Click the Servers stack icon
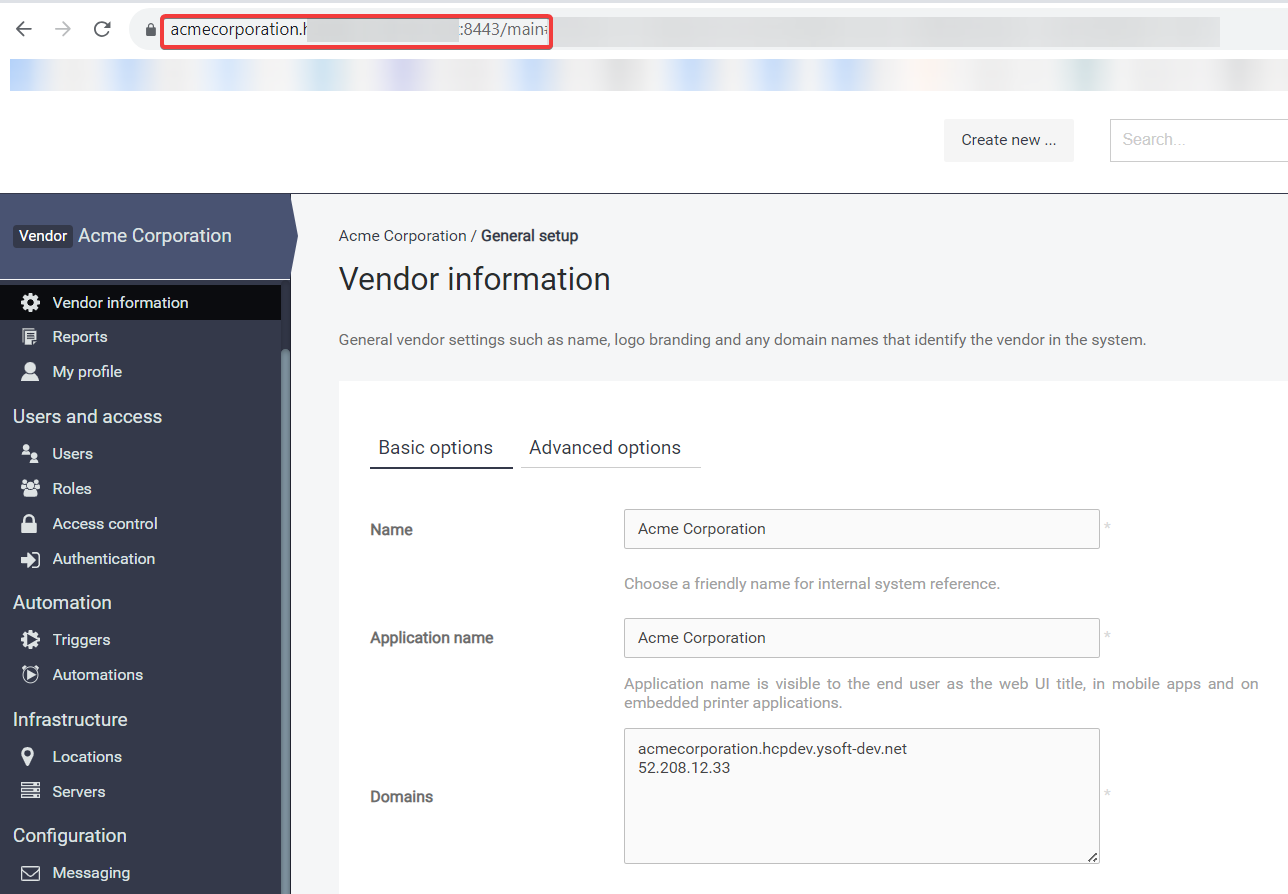 pyautogui.click(x=31, y=792)
